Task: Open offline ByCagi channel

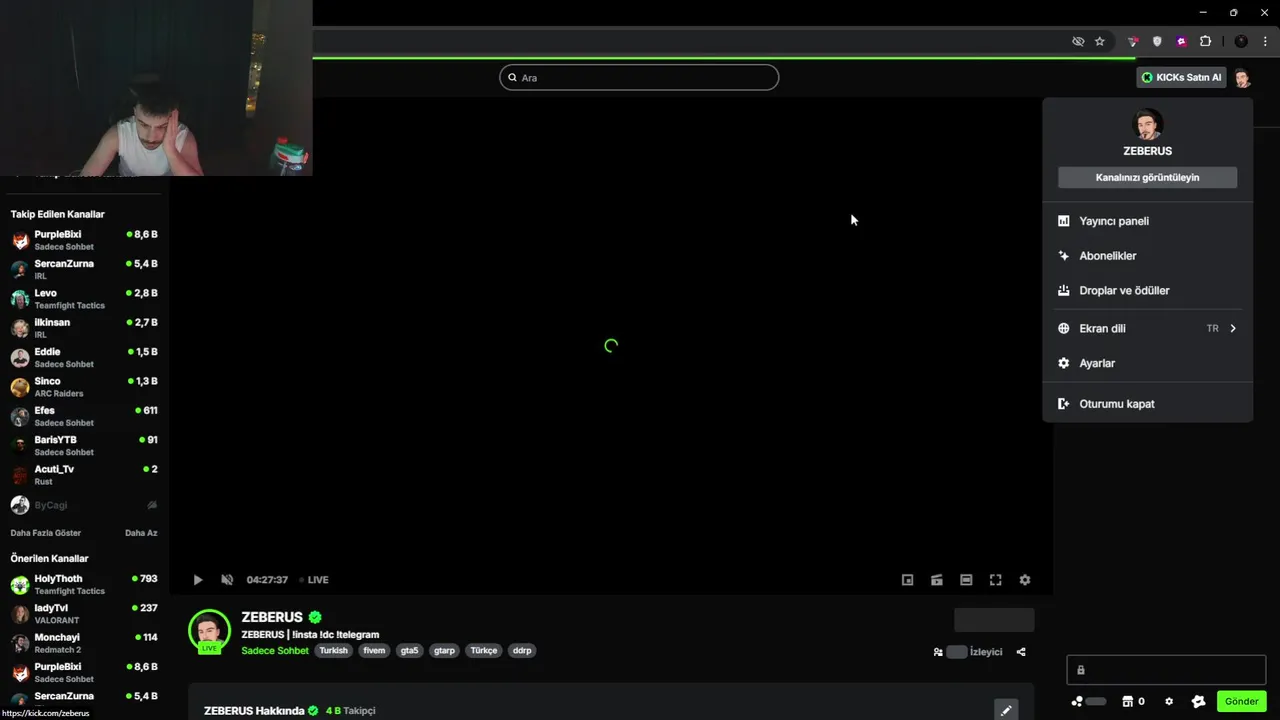Action: coord(84,505)
